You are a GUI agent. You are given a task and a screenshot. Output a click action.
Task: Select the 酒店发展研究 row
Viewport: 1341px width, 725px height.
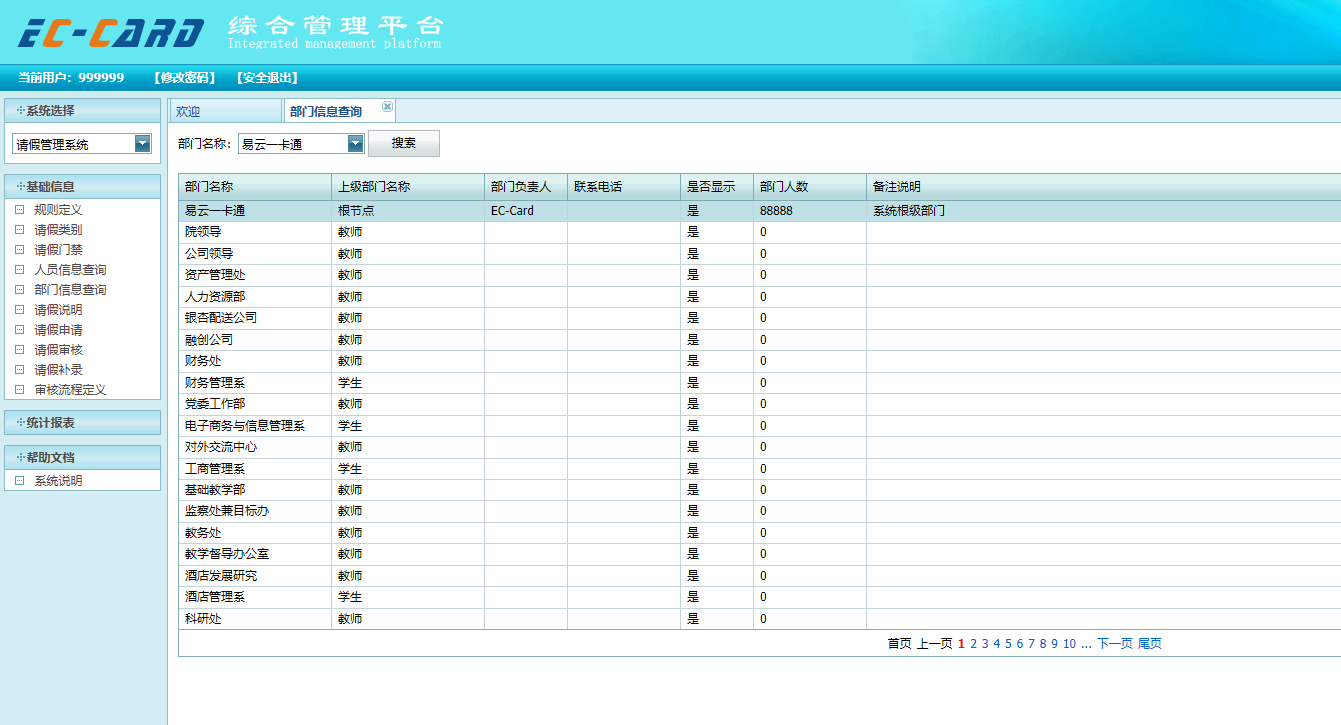click(x=760, y=576)
